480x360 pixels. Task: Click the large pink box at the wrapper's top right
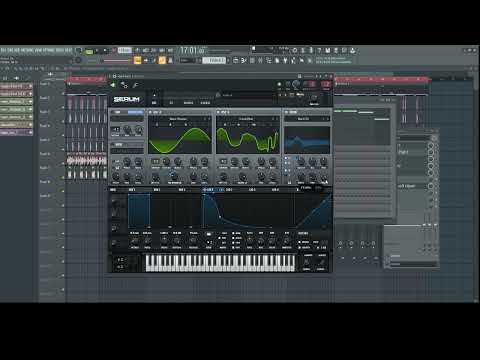326,84
